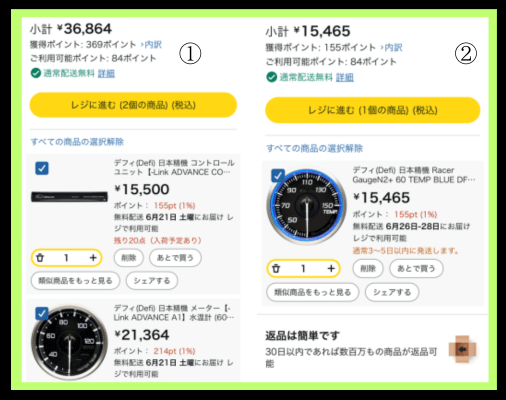The image size is (506, 400).
Task: Click 詳細 link for shipping in cart one
Action: [106, 73]
